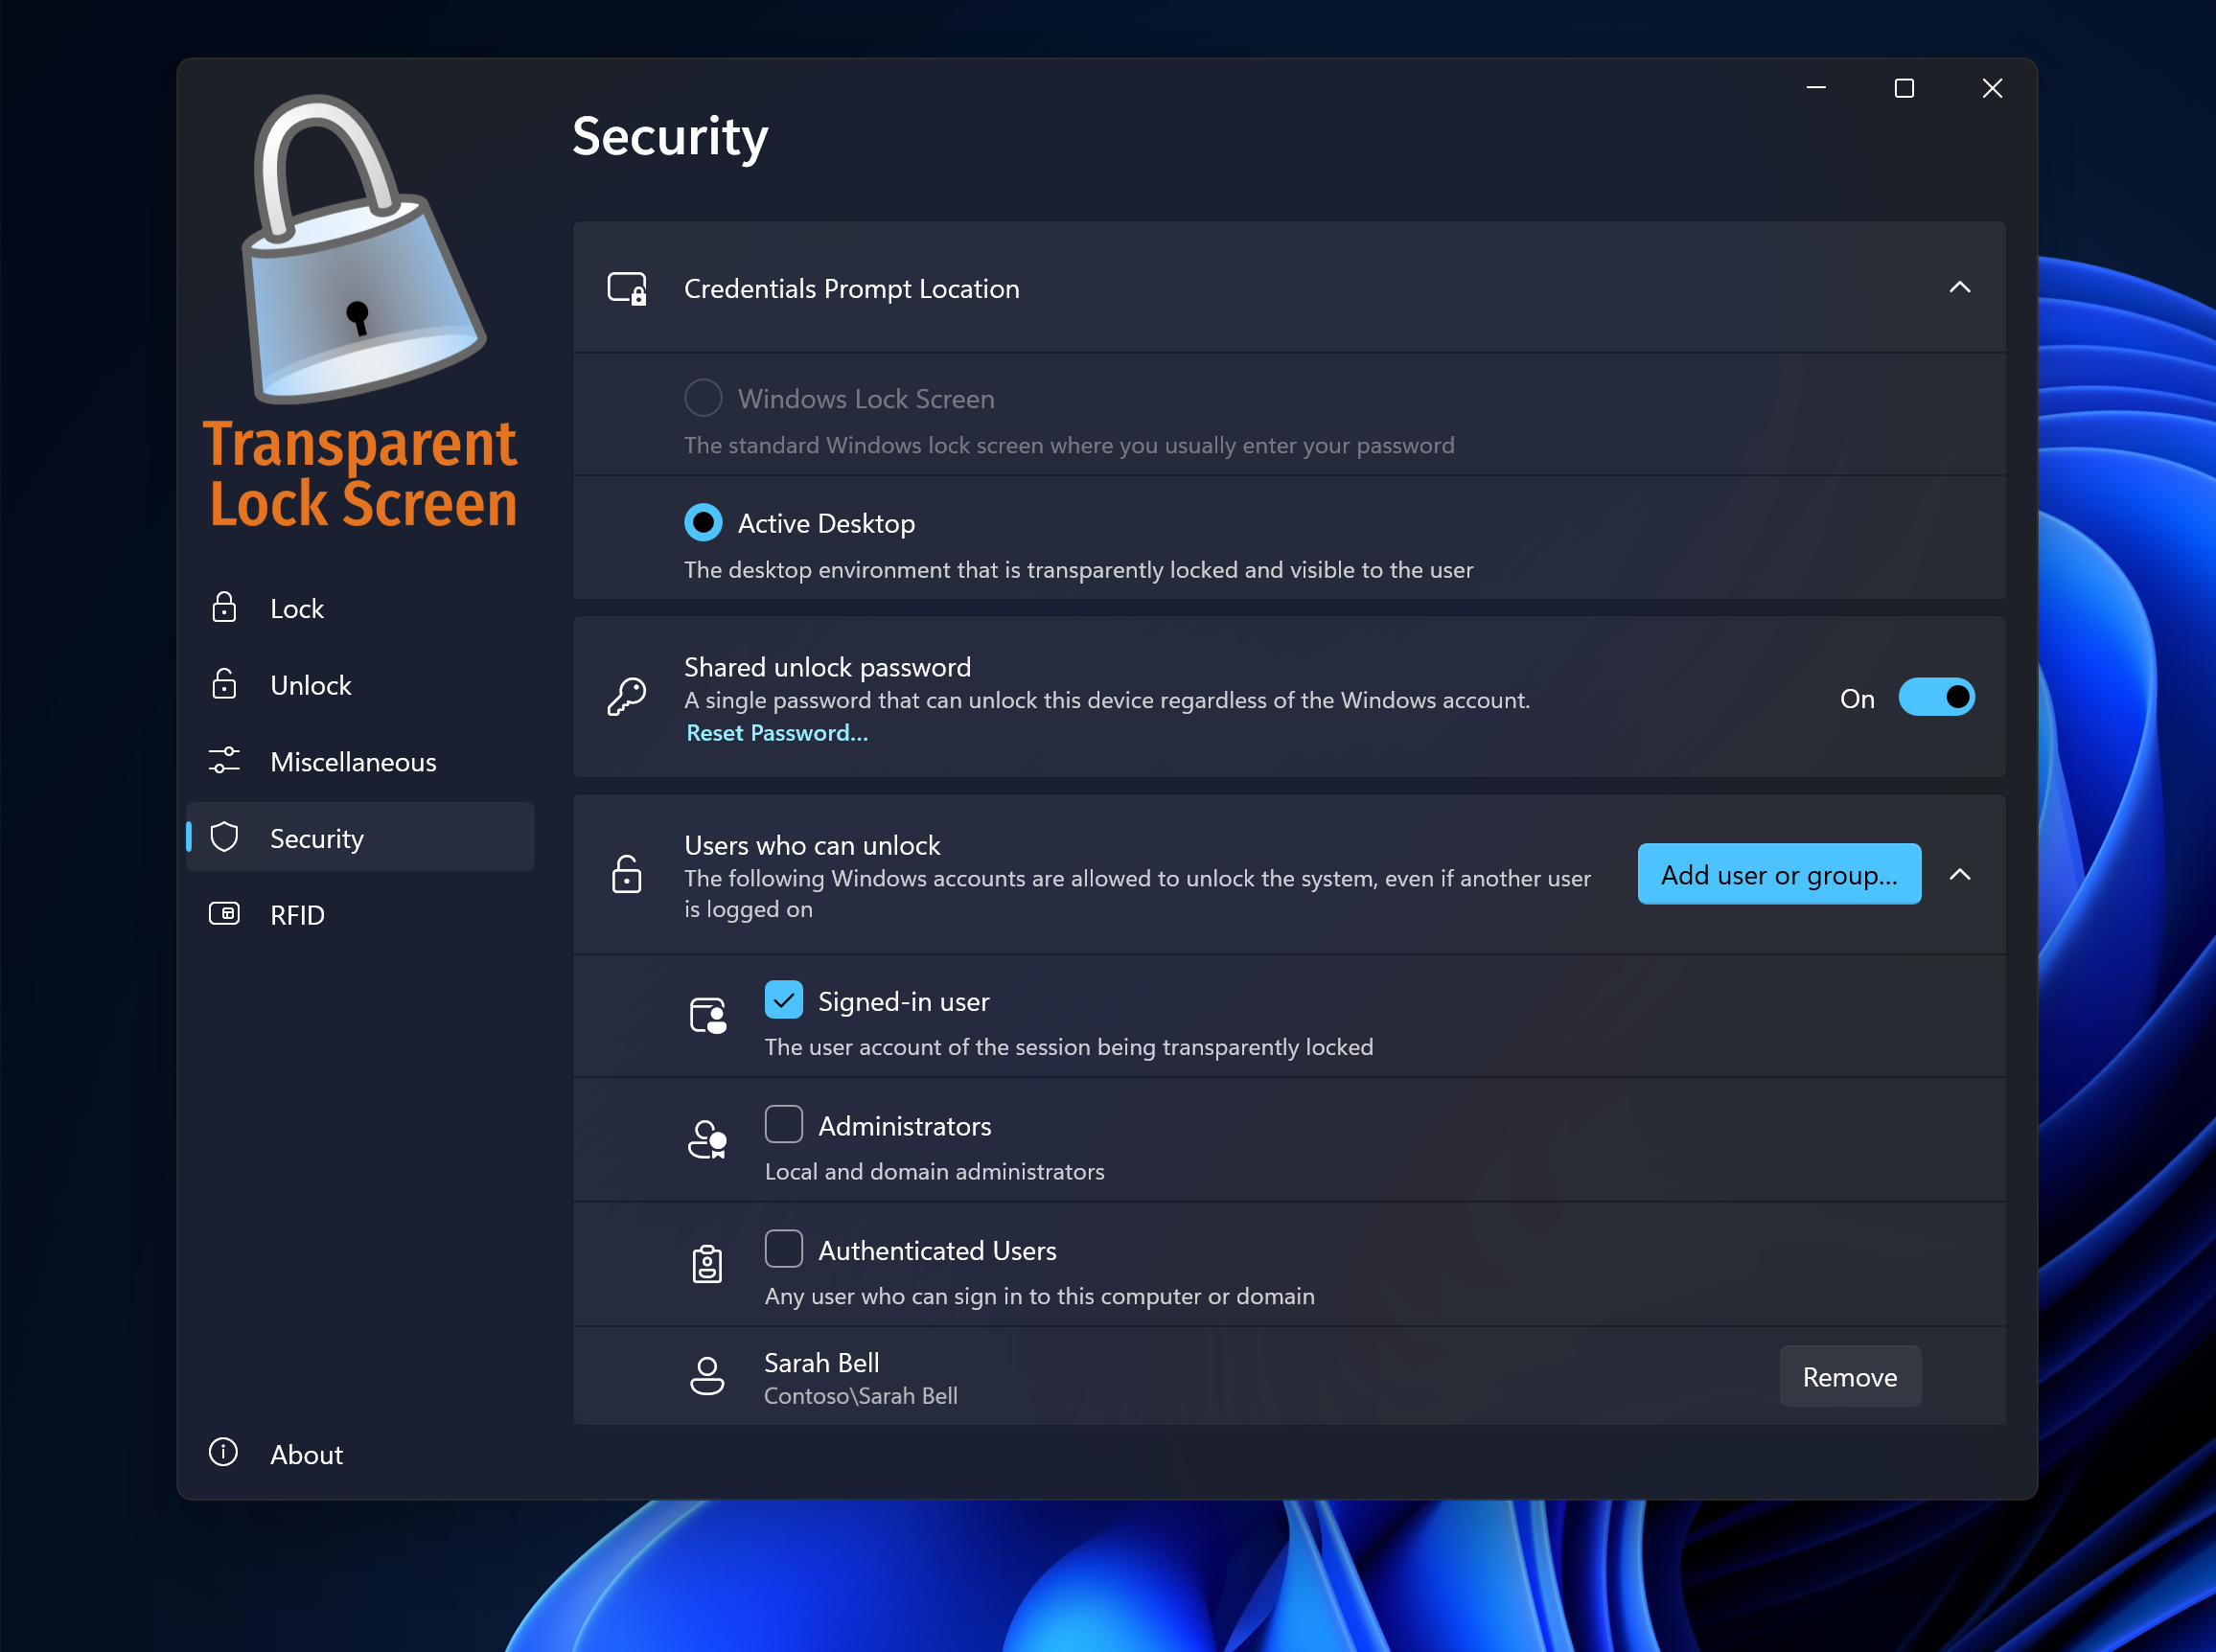Click the RFID card icon in sidebar
The width and height of the screenshot is (2216, 1652).
(x=224, y=914)
